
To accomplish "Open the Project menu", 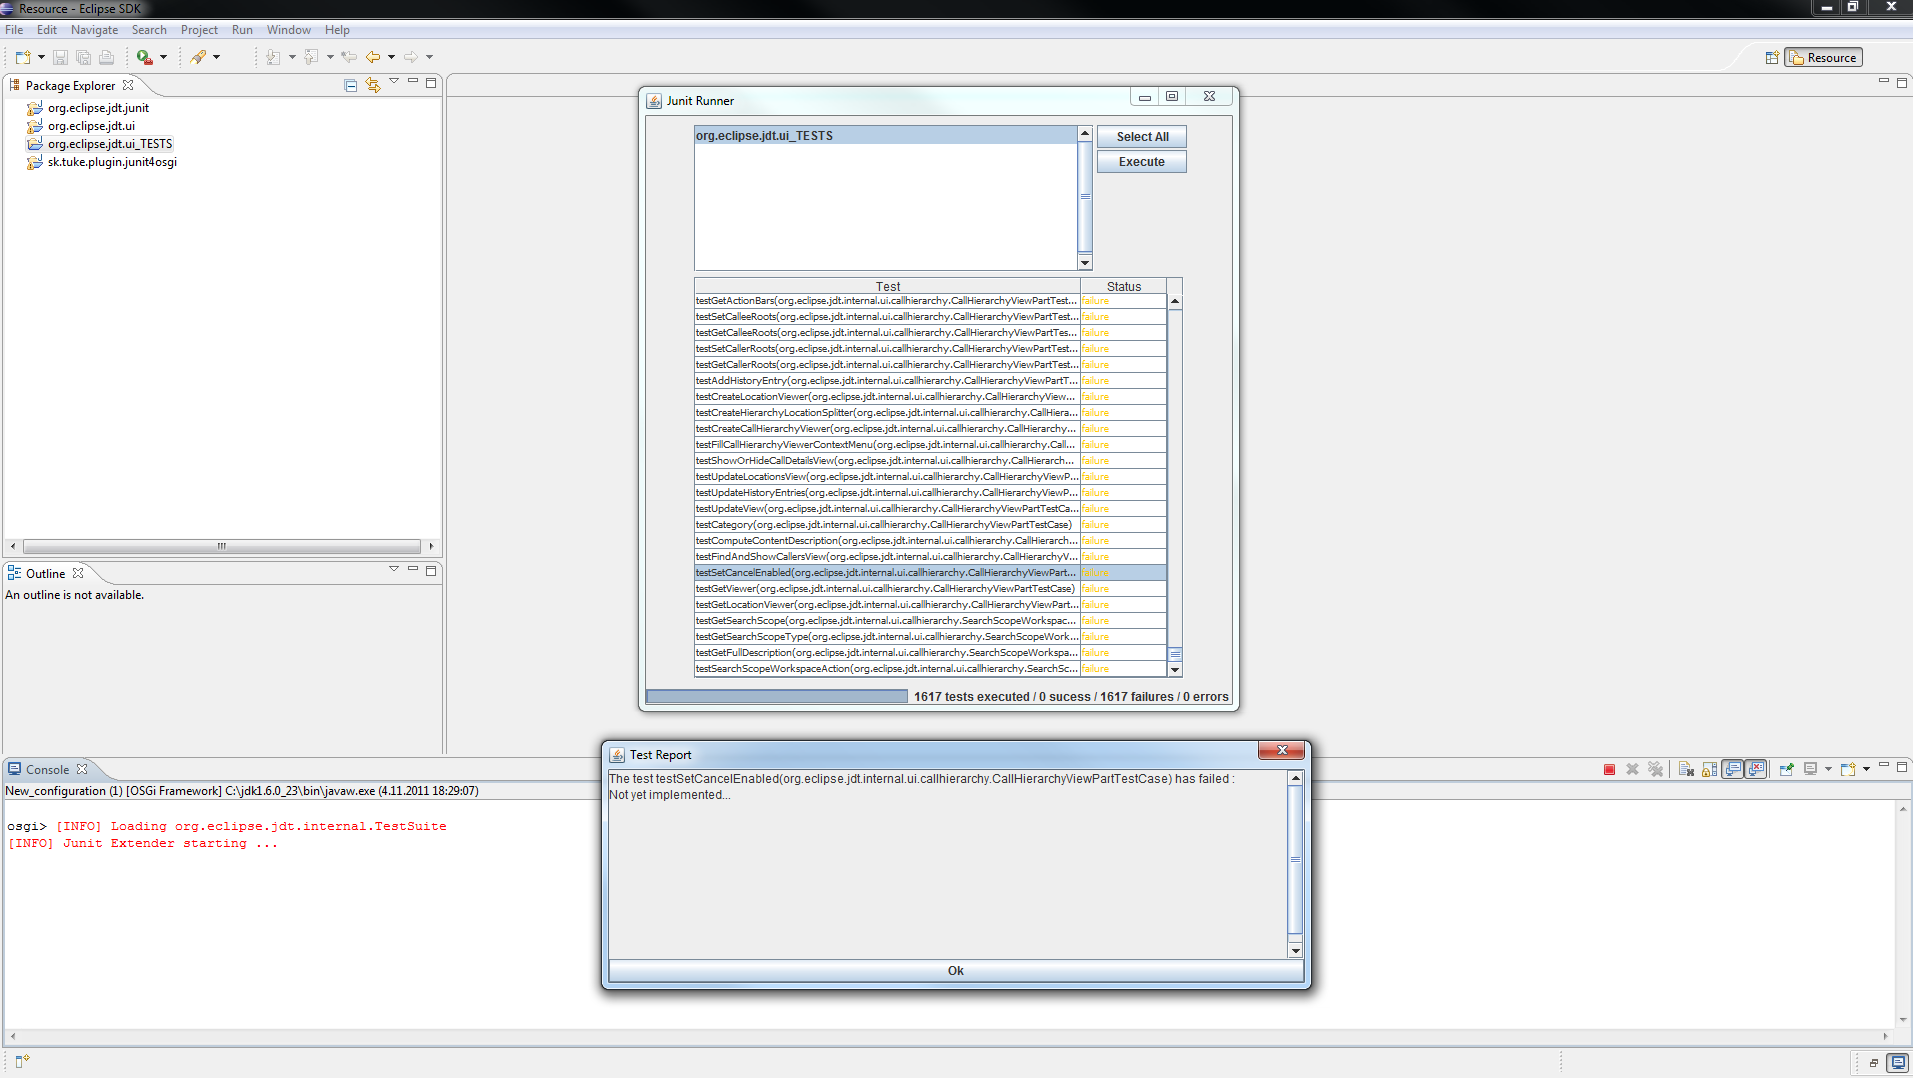I will point(199,30).
